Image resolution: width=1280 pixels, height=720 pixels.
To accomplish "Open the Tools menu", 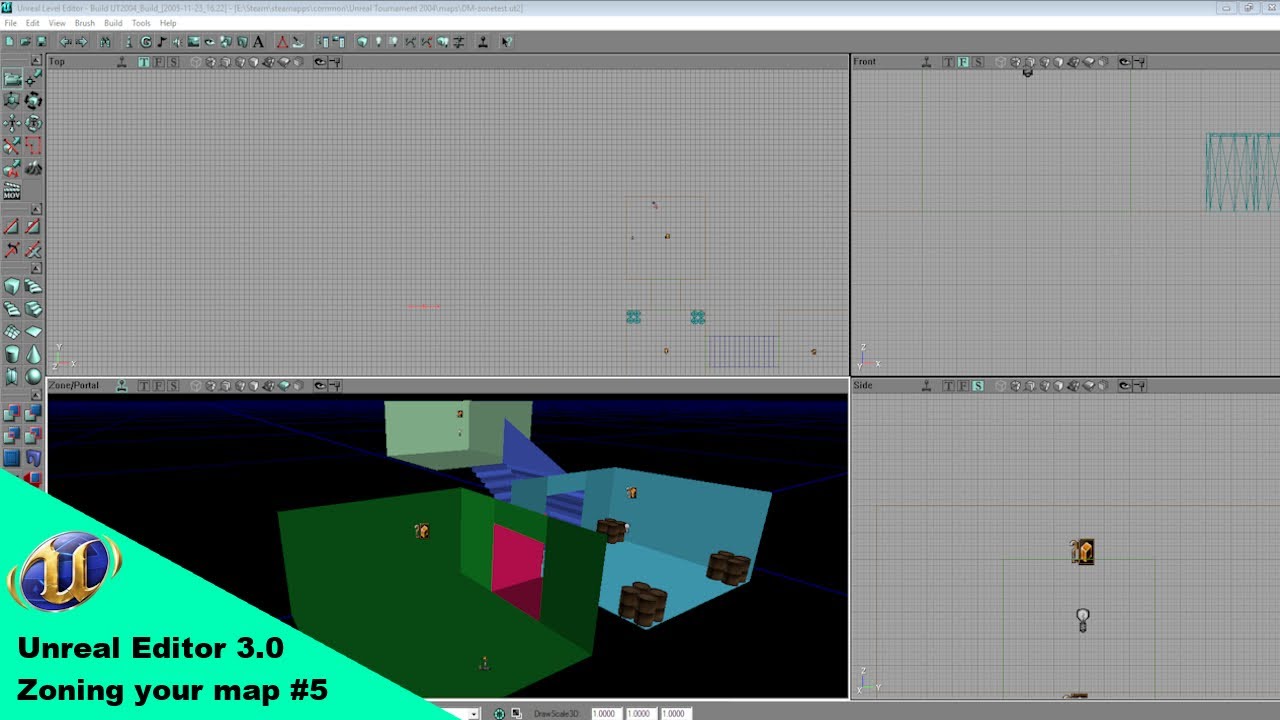I will tap(141, 23).
